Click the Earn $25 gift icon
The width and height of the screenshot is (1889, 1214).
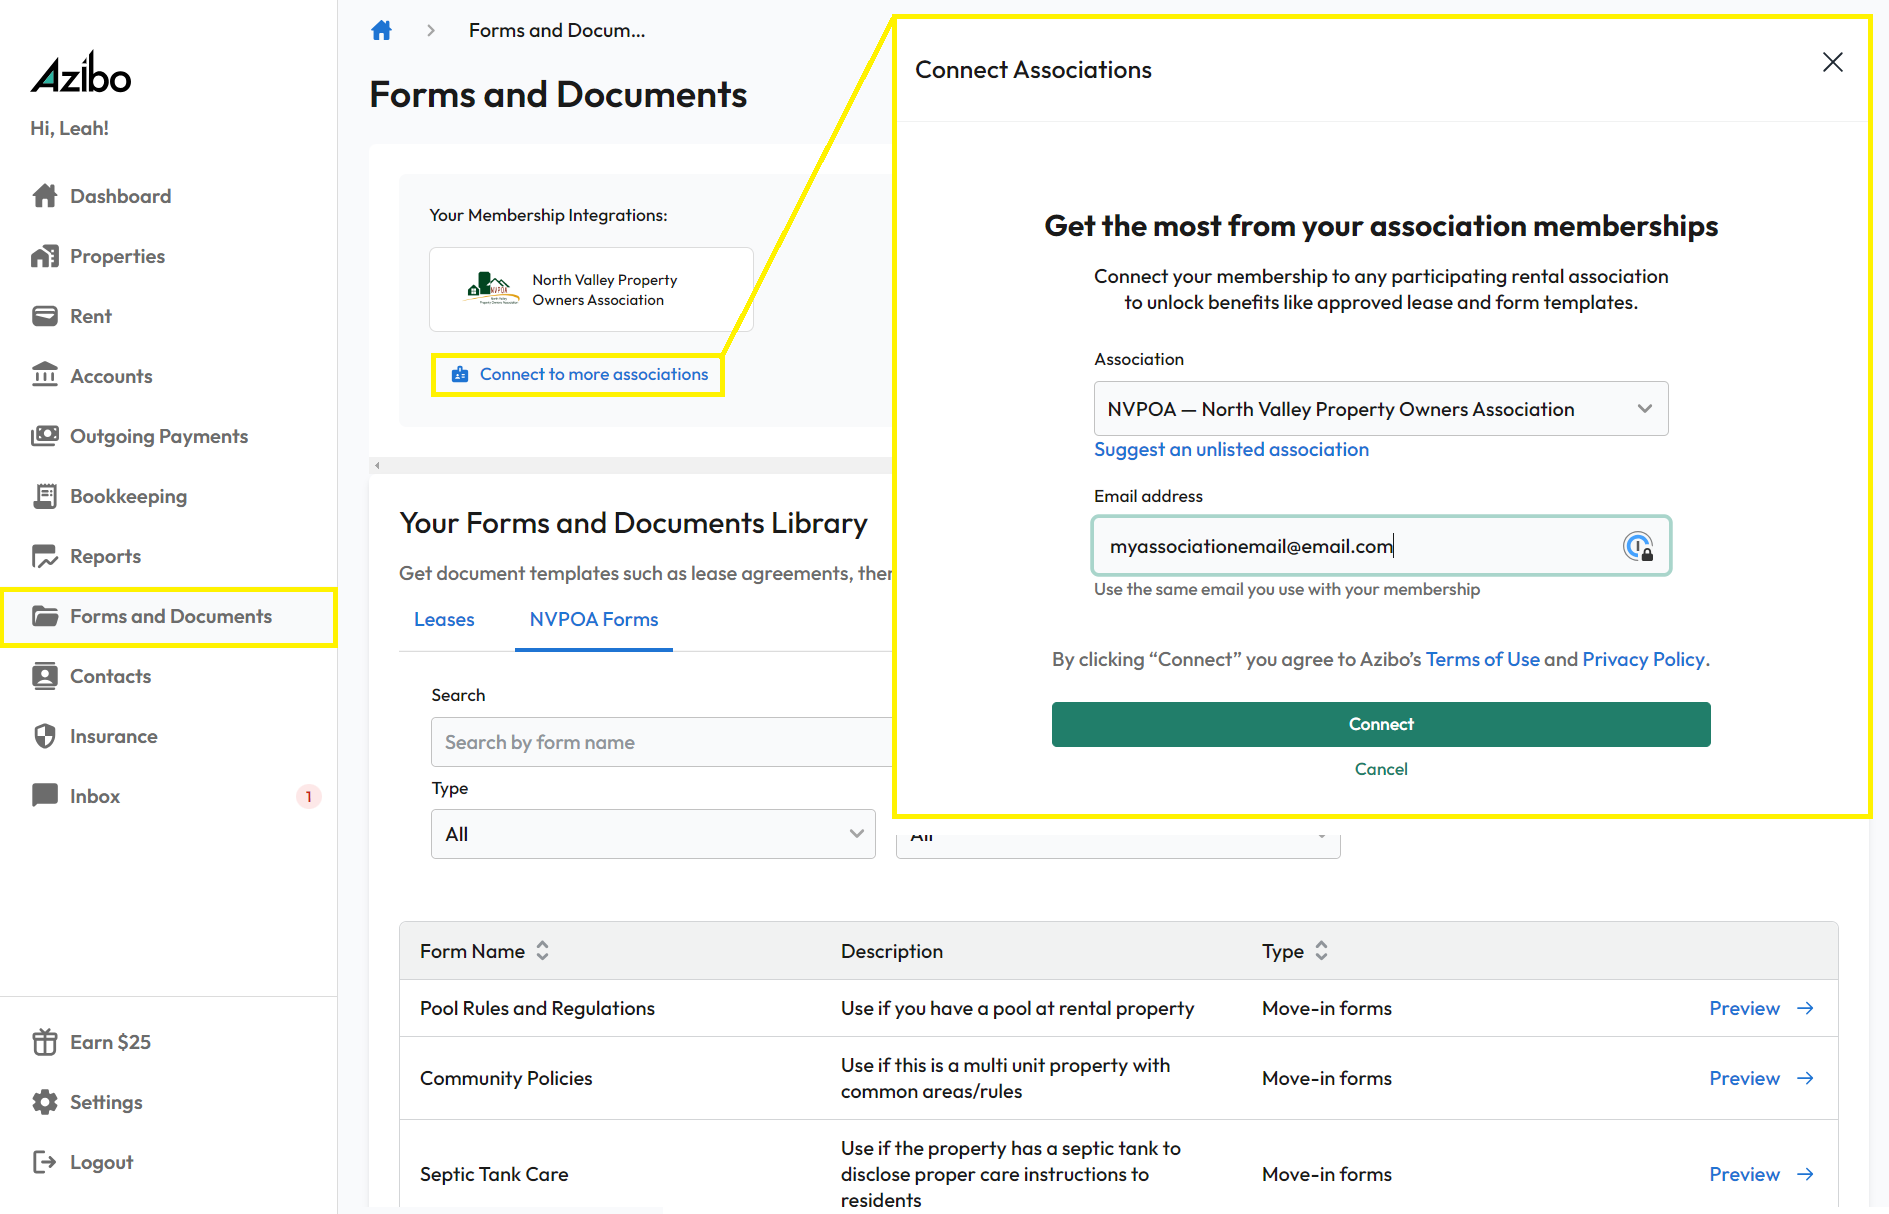45,1042
